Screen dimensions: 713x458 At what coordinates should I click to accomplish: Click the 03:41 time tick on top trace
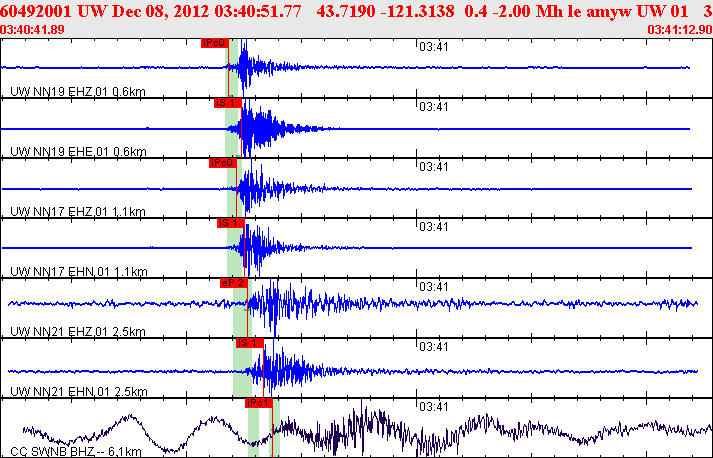432,46
